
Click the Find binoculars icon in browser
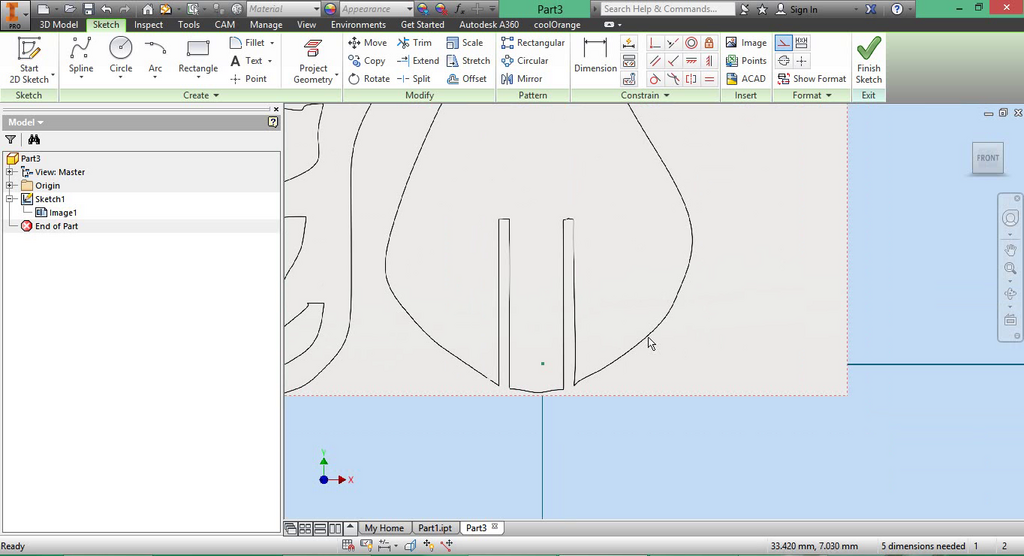coord(34,139)
